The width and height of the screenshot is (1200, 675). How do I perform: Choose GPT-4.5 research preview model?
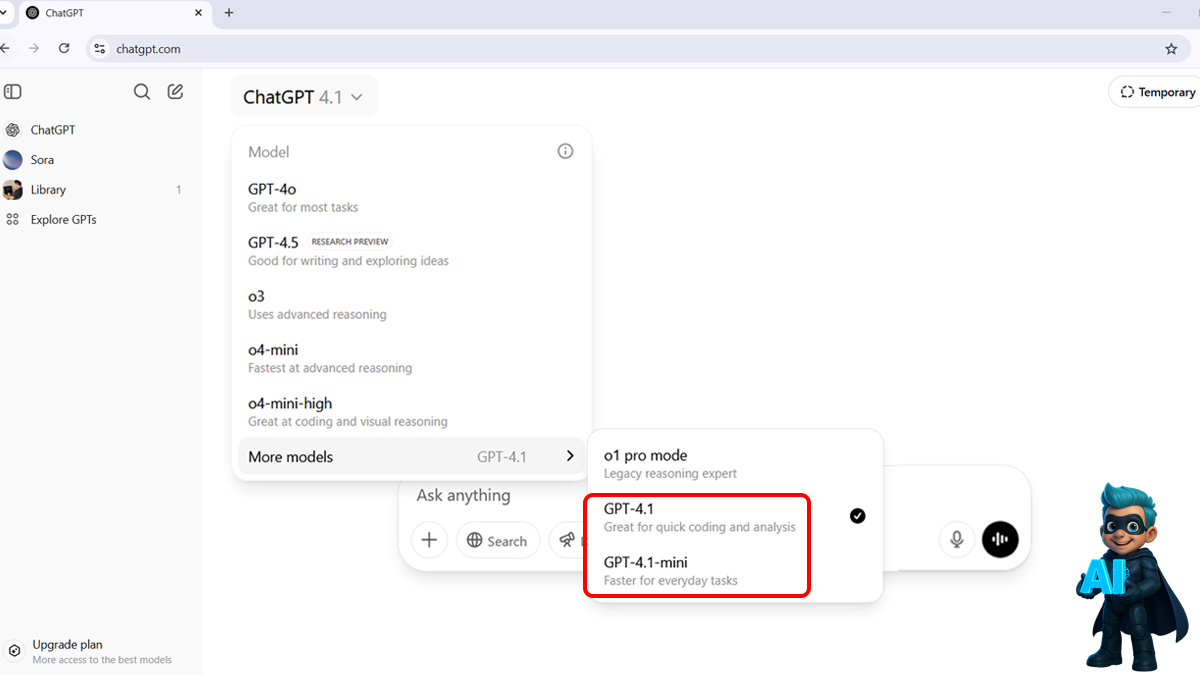(411, 251)
